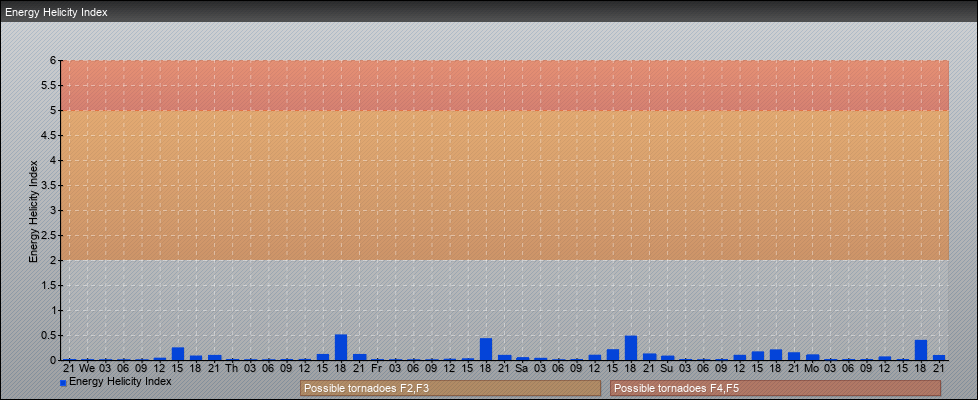Select the Friday 18 bar

tap(486, 349)
